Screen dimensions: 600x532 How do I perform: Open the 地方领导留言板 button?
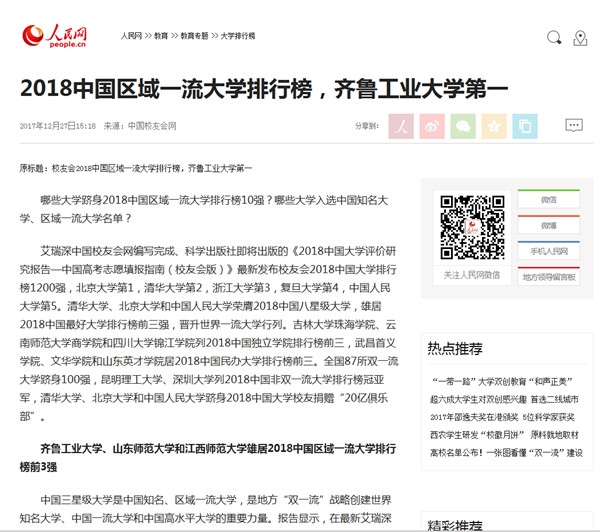[549, 276]
